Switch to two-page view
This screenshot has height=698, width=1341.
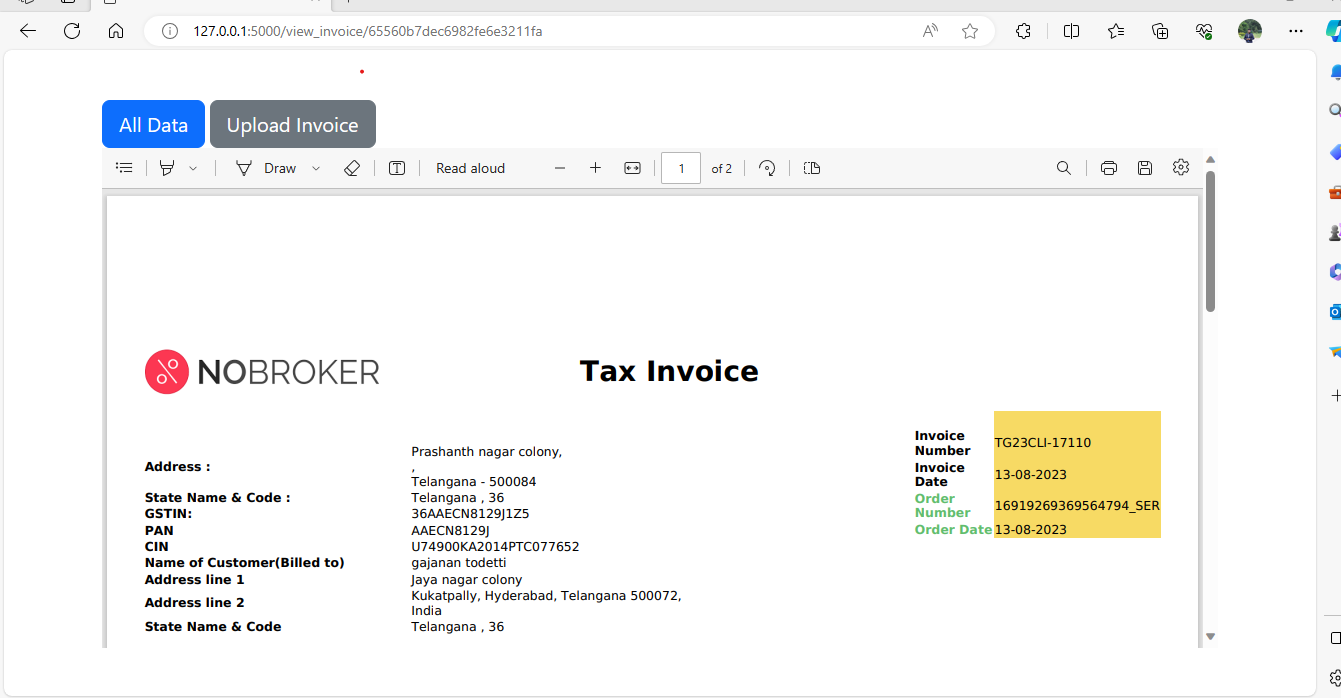(x=811, y=167)
